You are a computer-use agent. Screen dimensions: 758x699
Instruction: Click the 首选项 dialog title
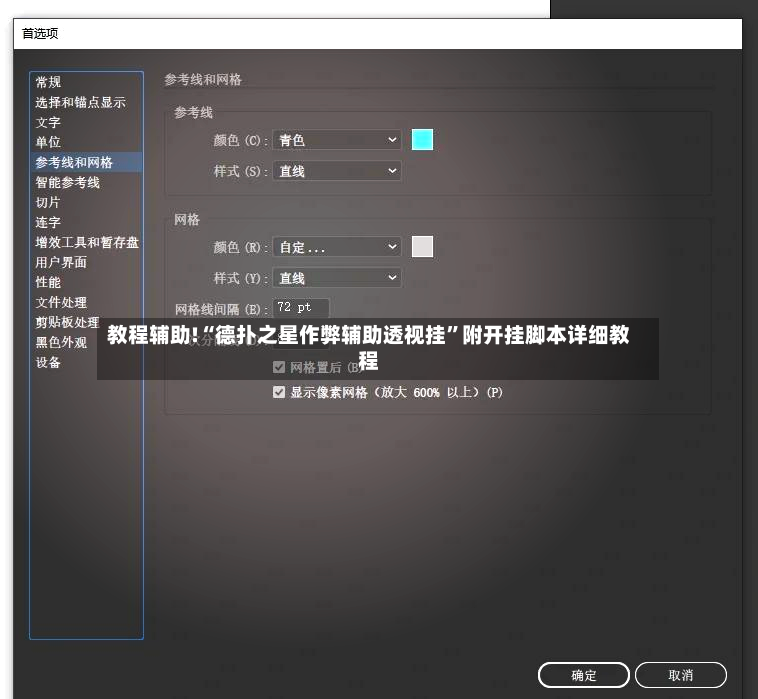click(x=40, y=33)
